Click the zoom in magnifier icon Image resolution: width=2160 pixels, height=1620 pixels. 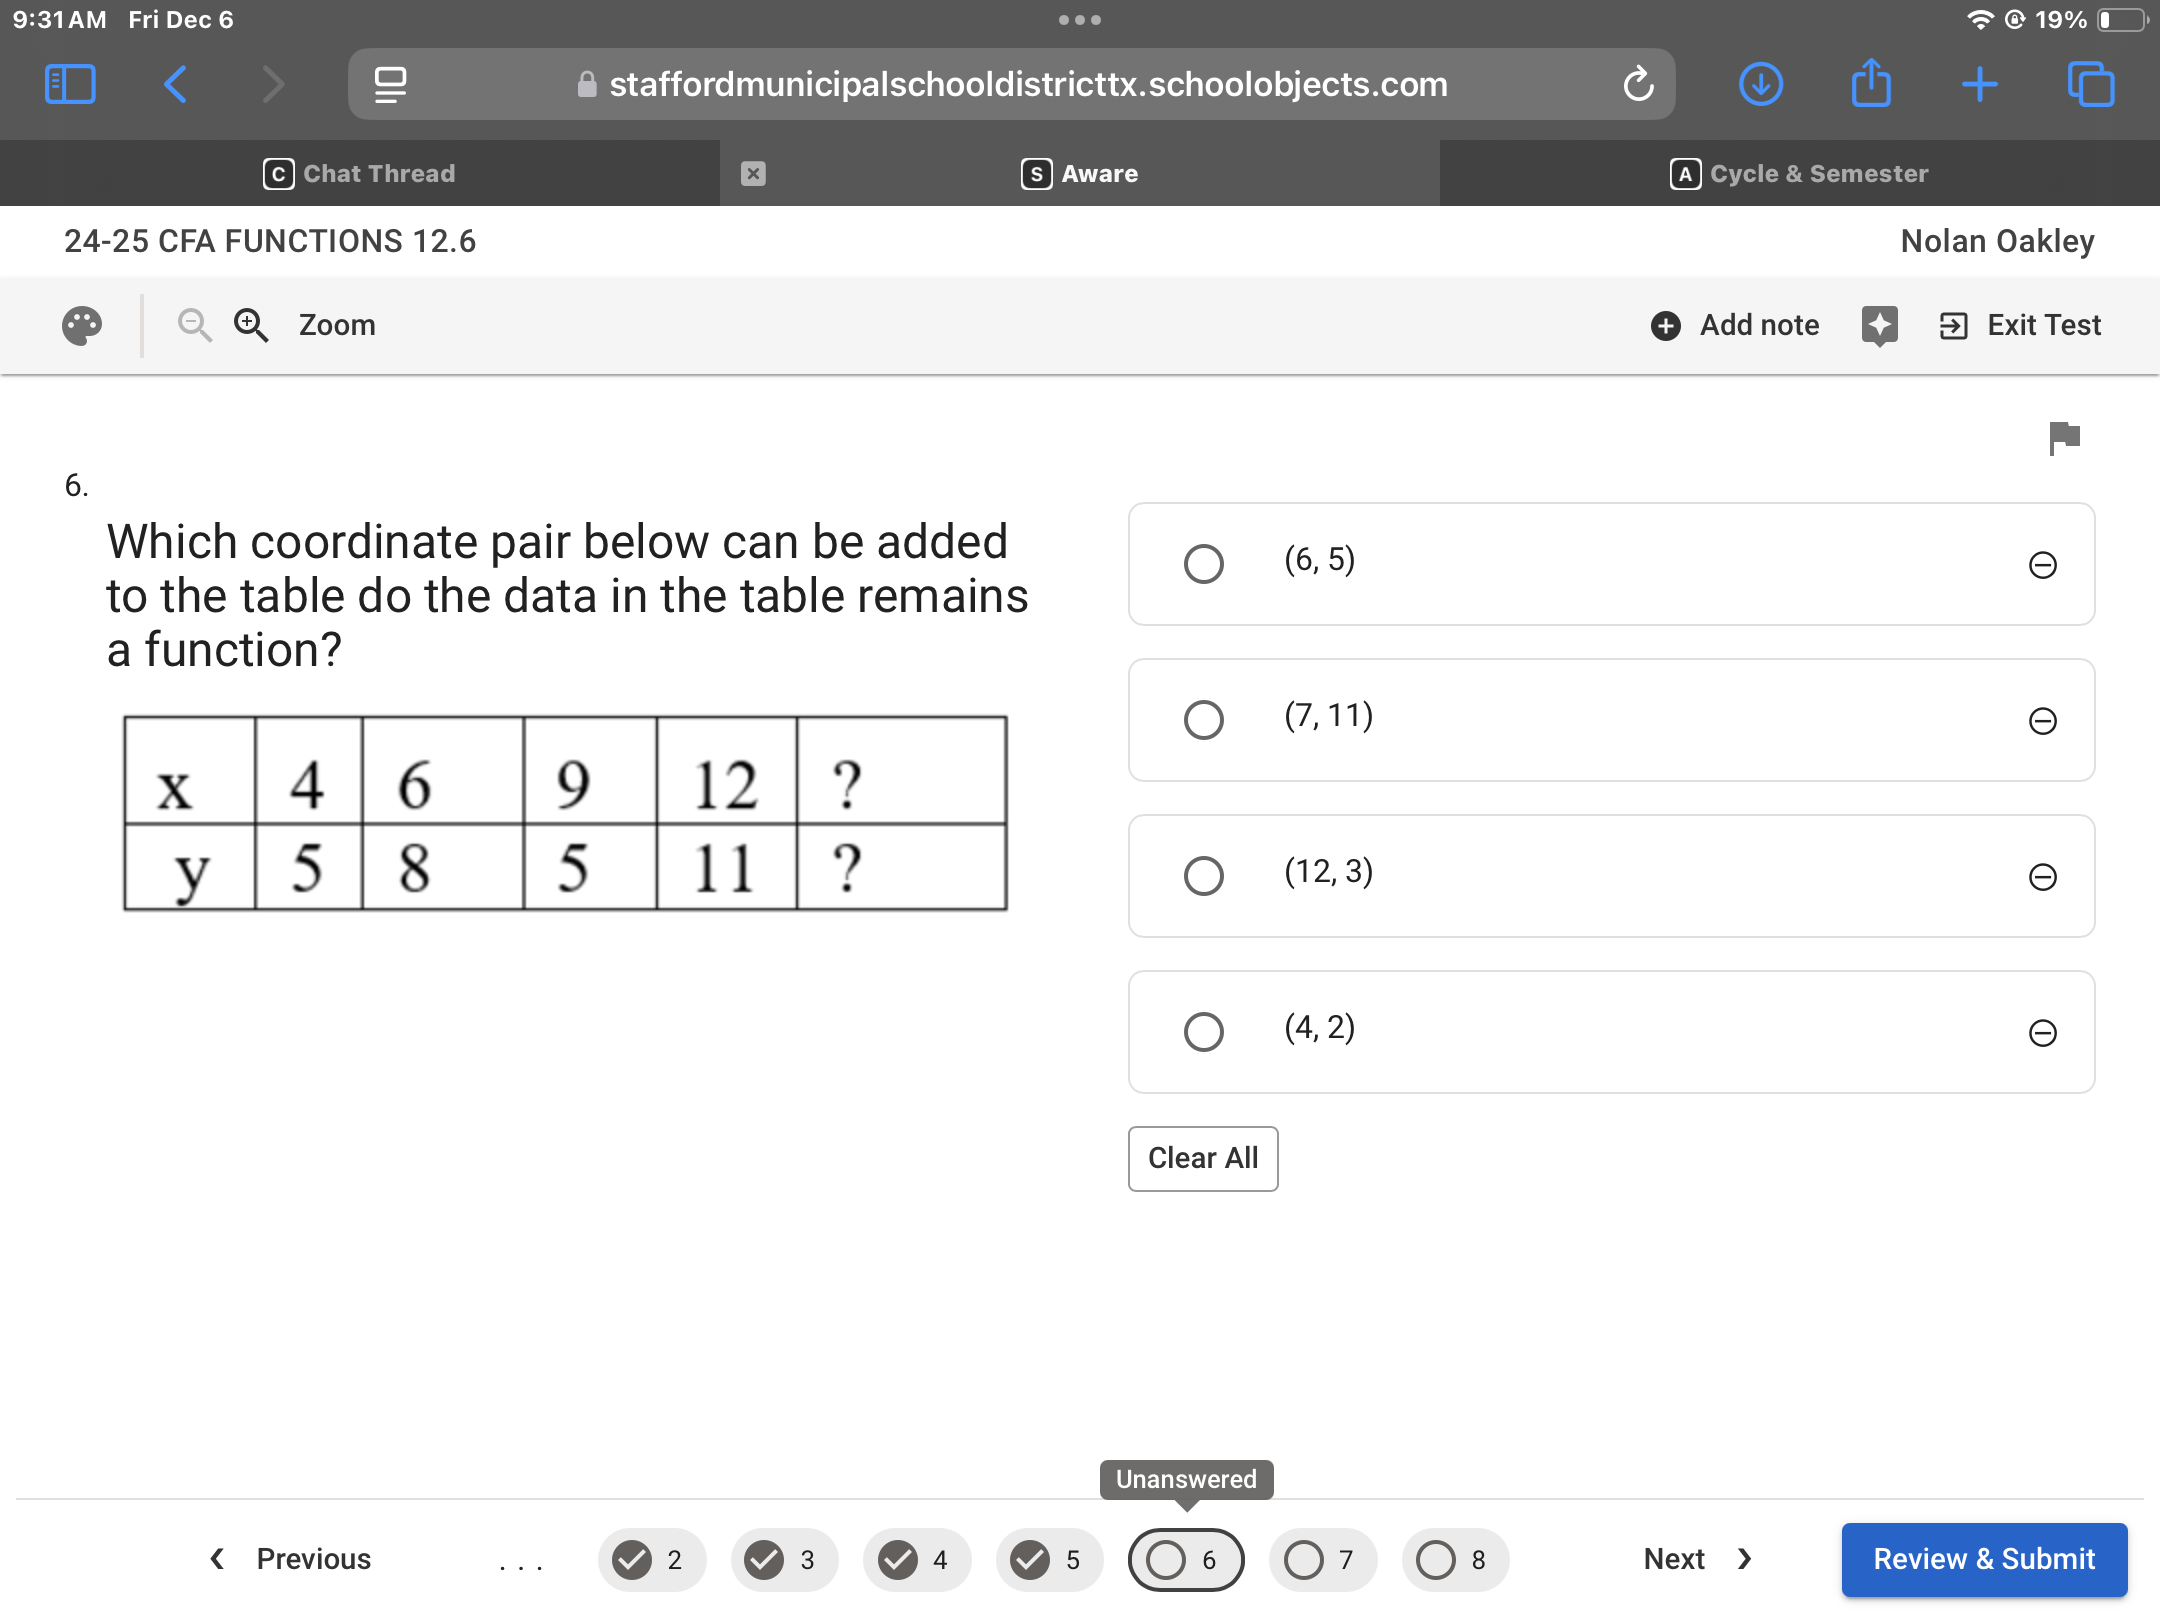click(x=250, y=325)
